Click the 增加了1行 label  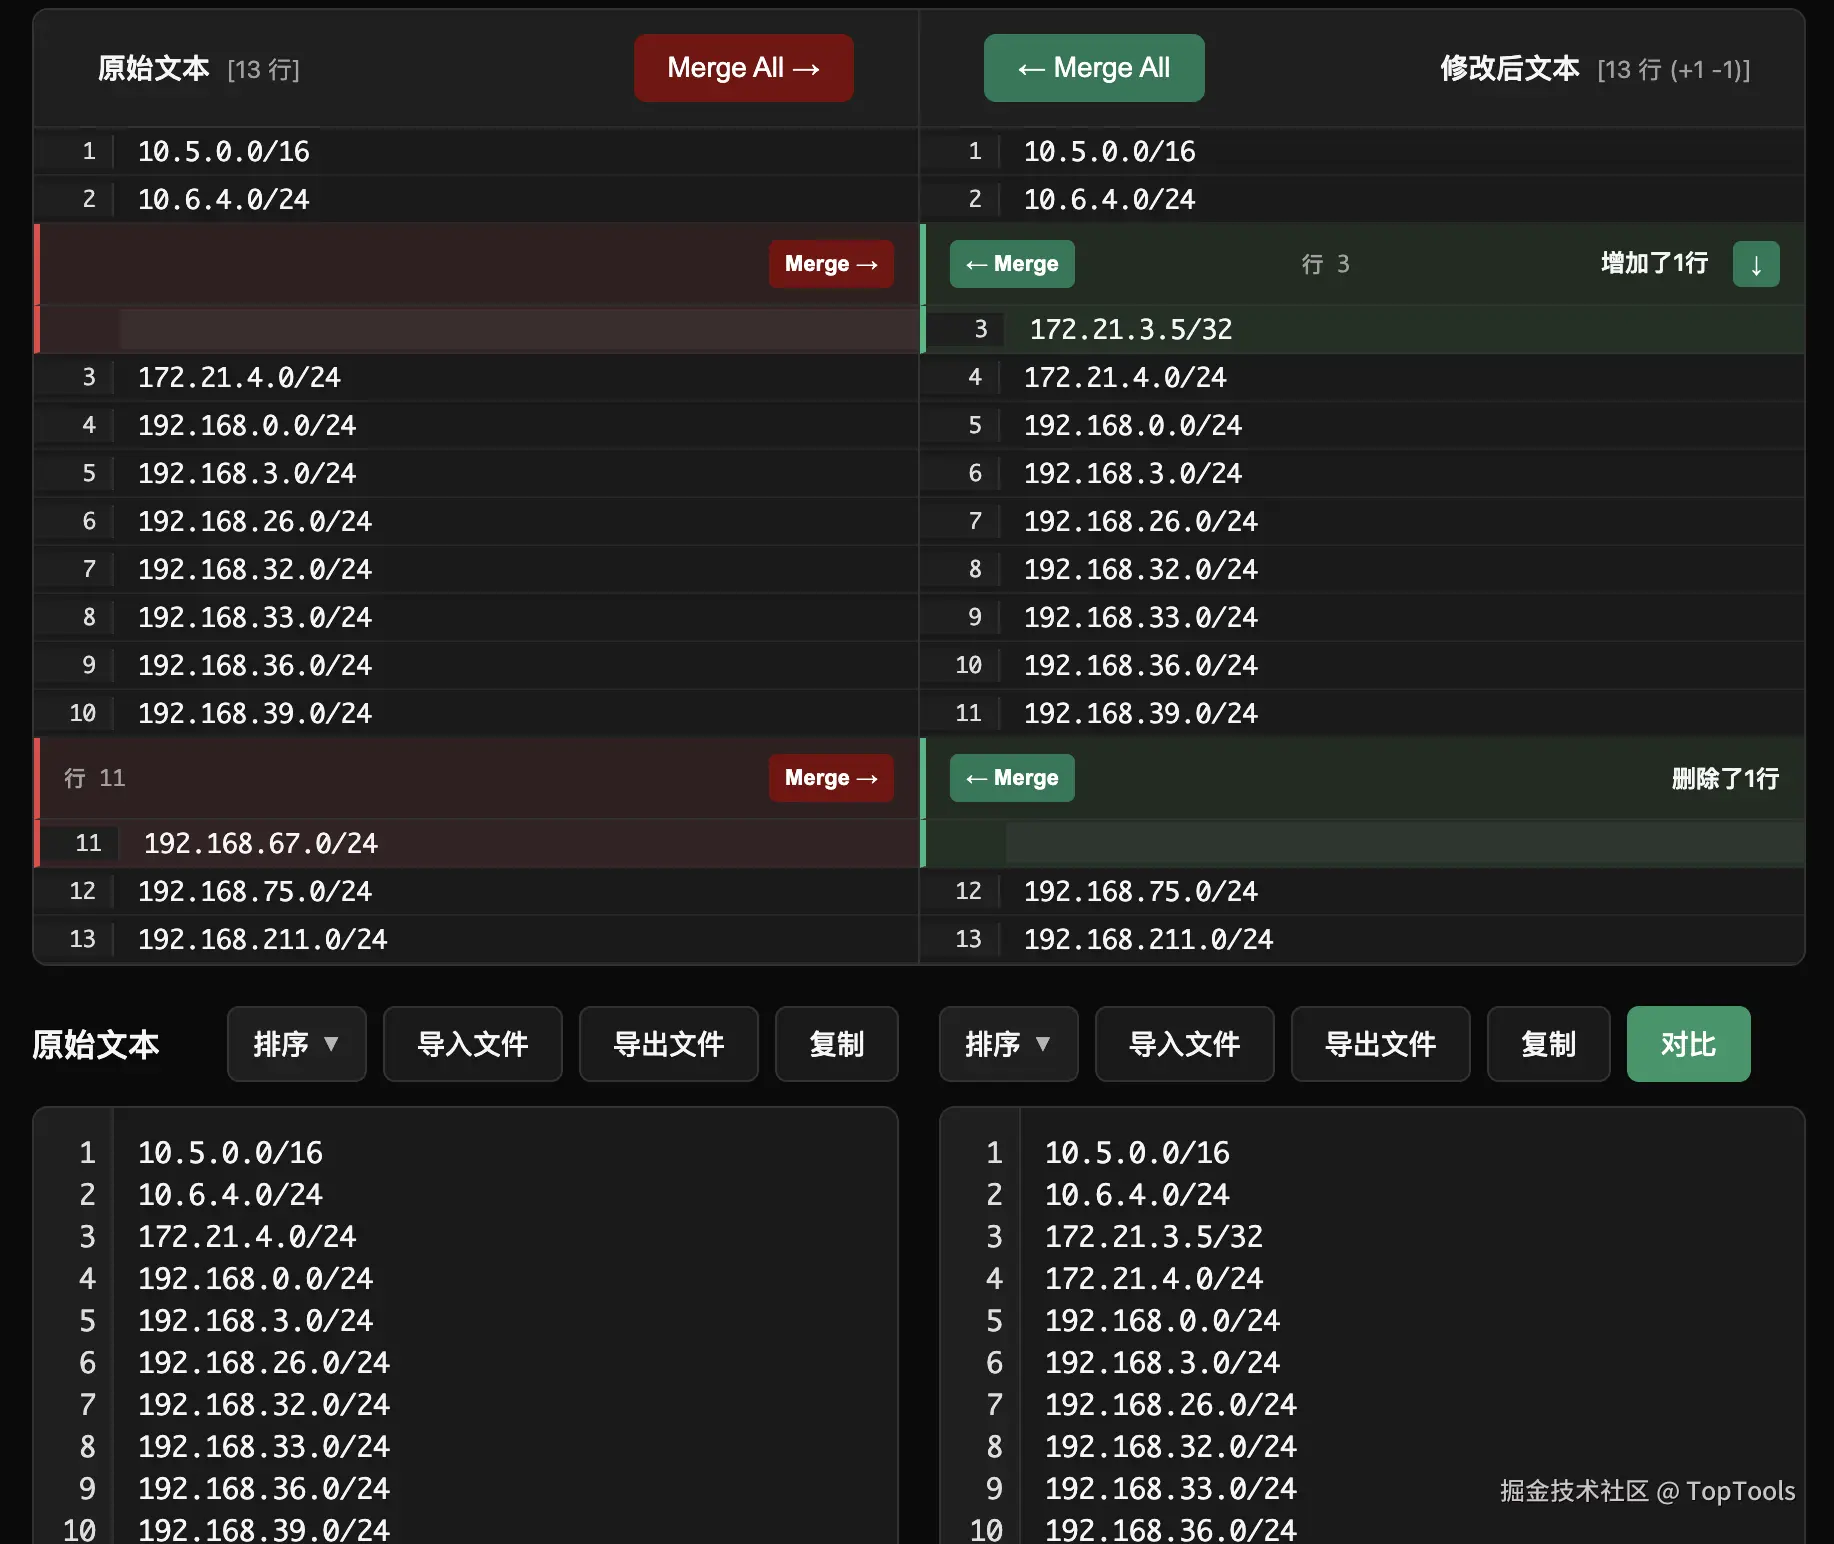coord(1654,263)
